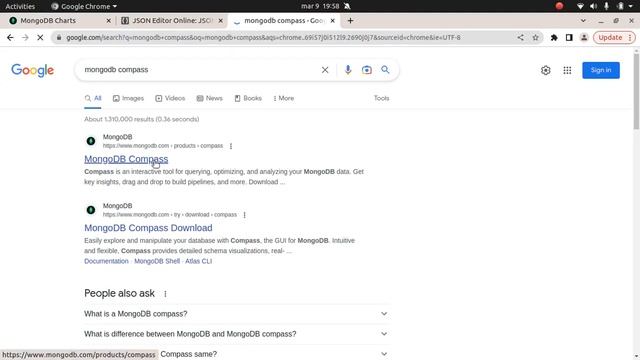This screenshot has height=360, width=640.
Task: Open the MongoDB Compass result link
Action: 126,159
